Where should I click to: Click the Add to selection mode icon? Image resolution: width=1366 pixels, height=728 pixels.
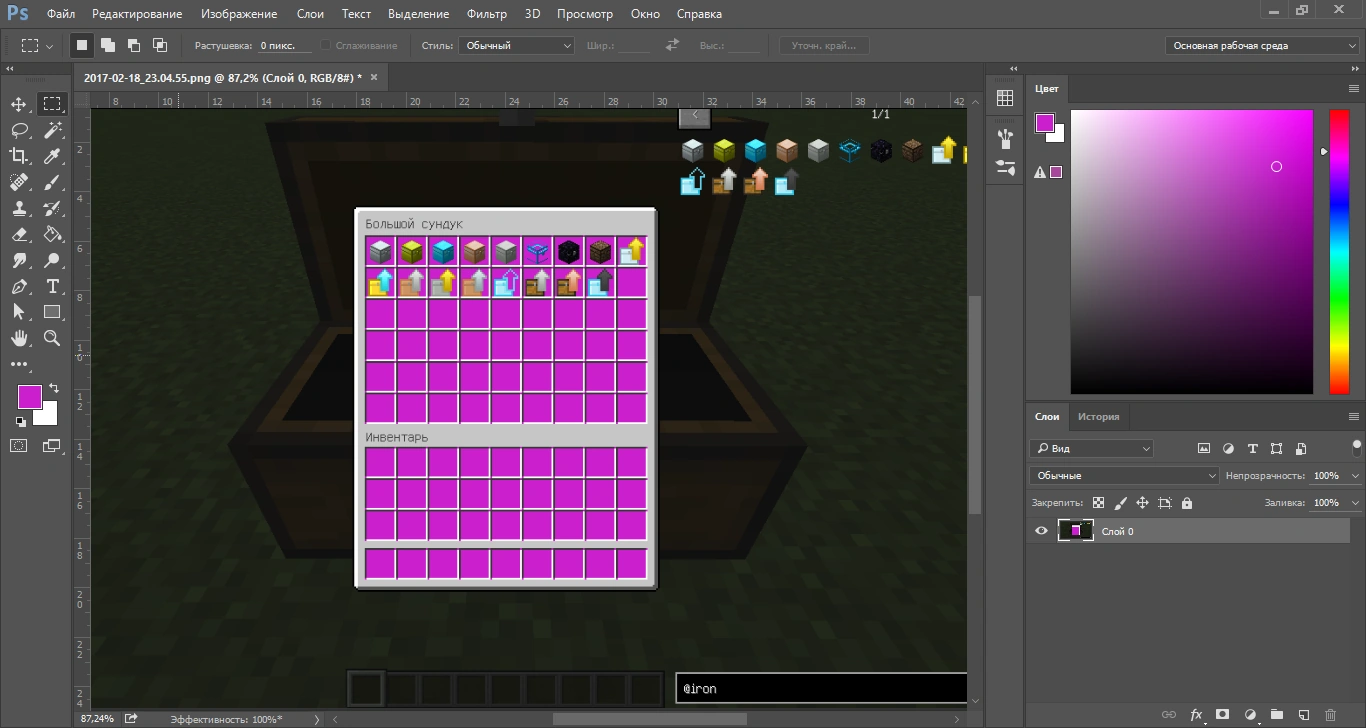point(107,45)
